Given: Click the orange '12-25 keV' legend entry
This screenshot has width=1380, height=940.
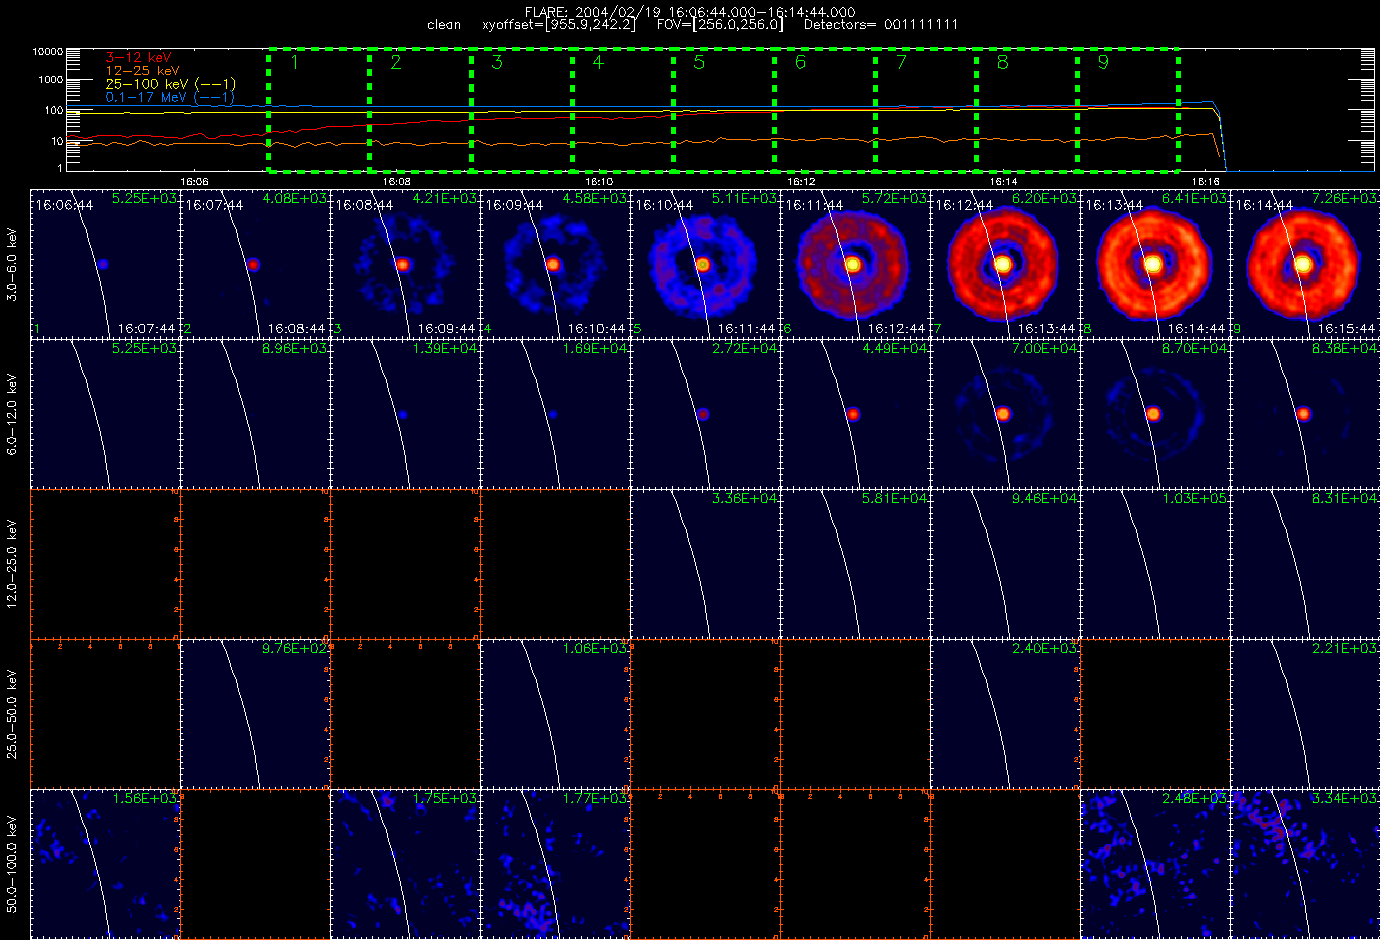Looking at the screenshot, I should pos(143,71).
